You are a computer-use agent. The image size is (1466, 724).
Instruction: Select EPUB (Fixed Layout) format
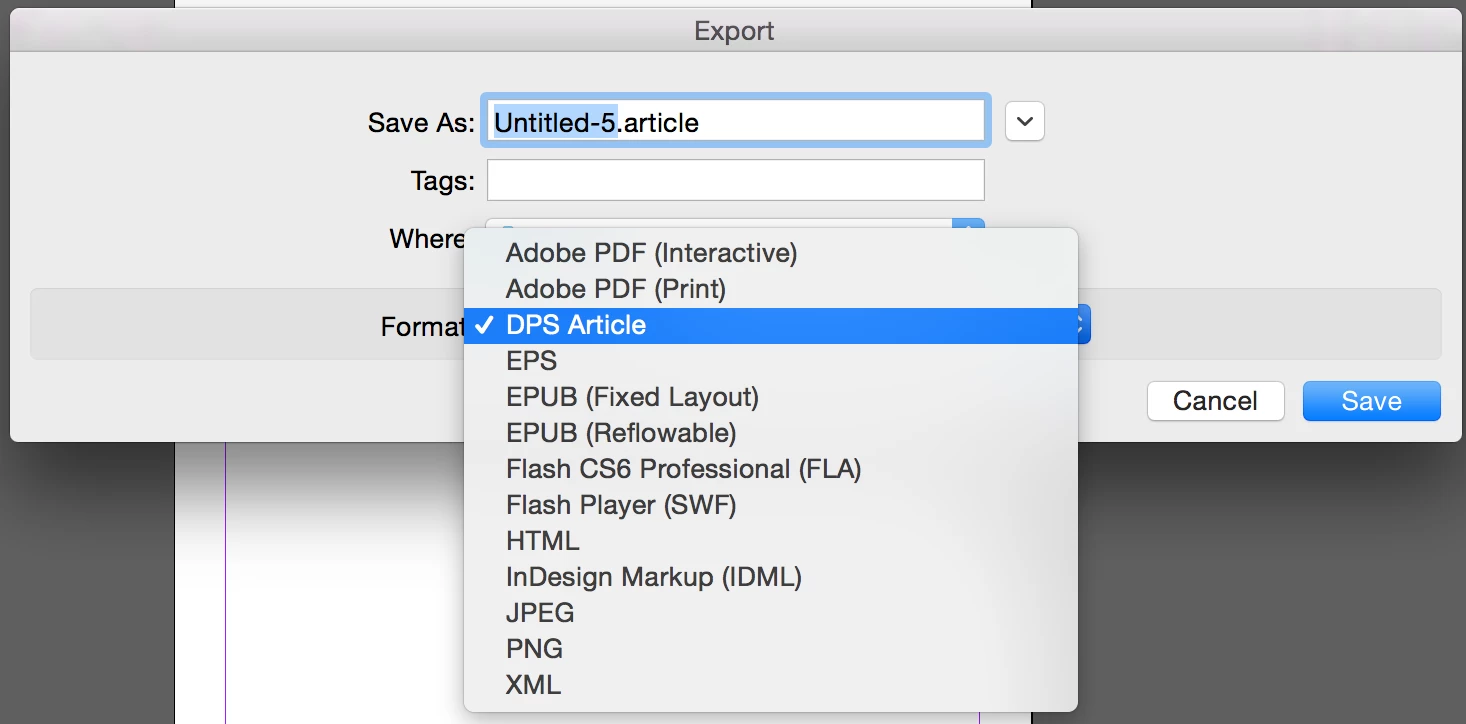coord(771,397)
